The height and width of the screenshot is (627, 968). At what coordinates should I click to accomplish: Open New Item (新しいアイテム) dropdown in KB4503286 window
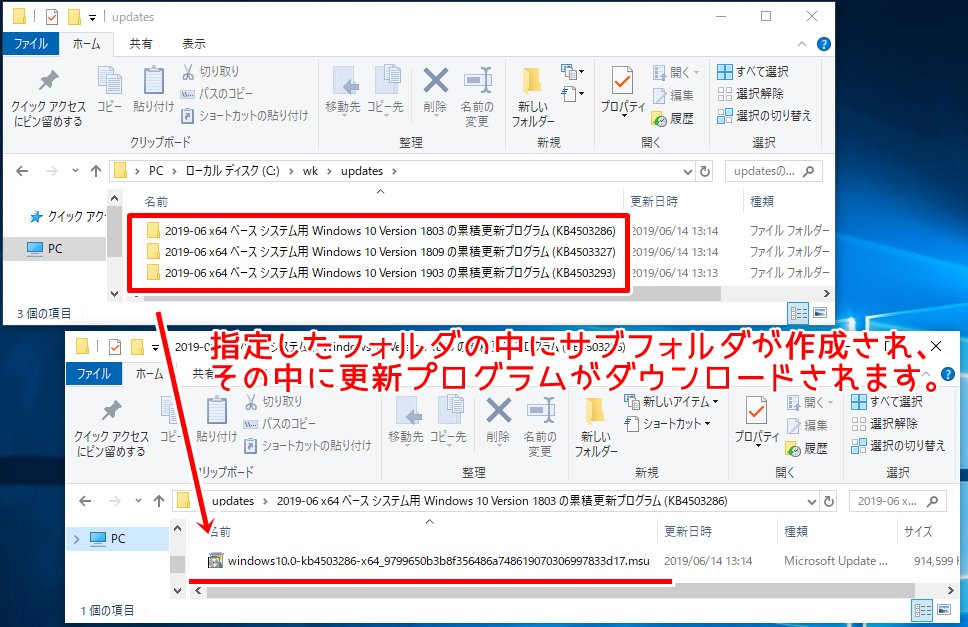click(671, 402)
